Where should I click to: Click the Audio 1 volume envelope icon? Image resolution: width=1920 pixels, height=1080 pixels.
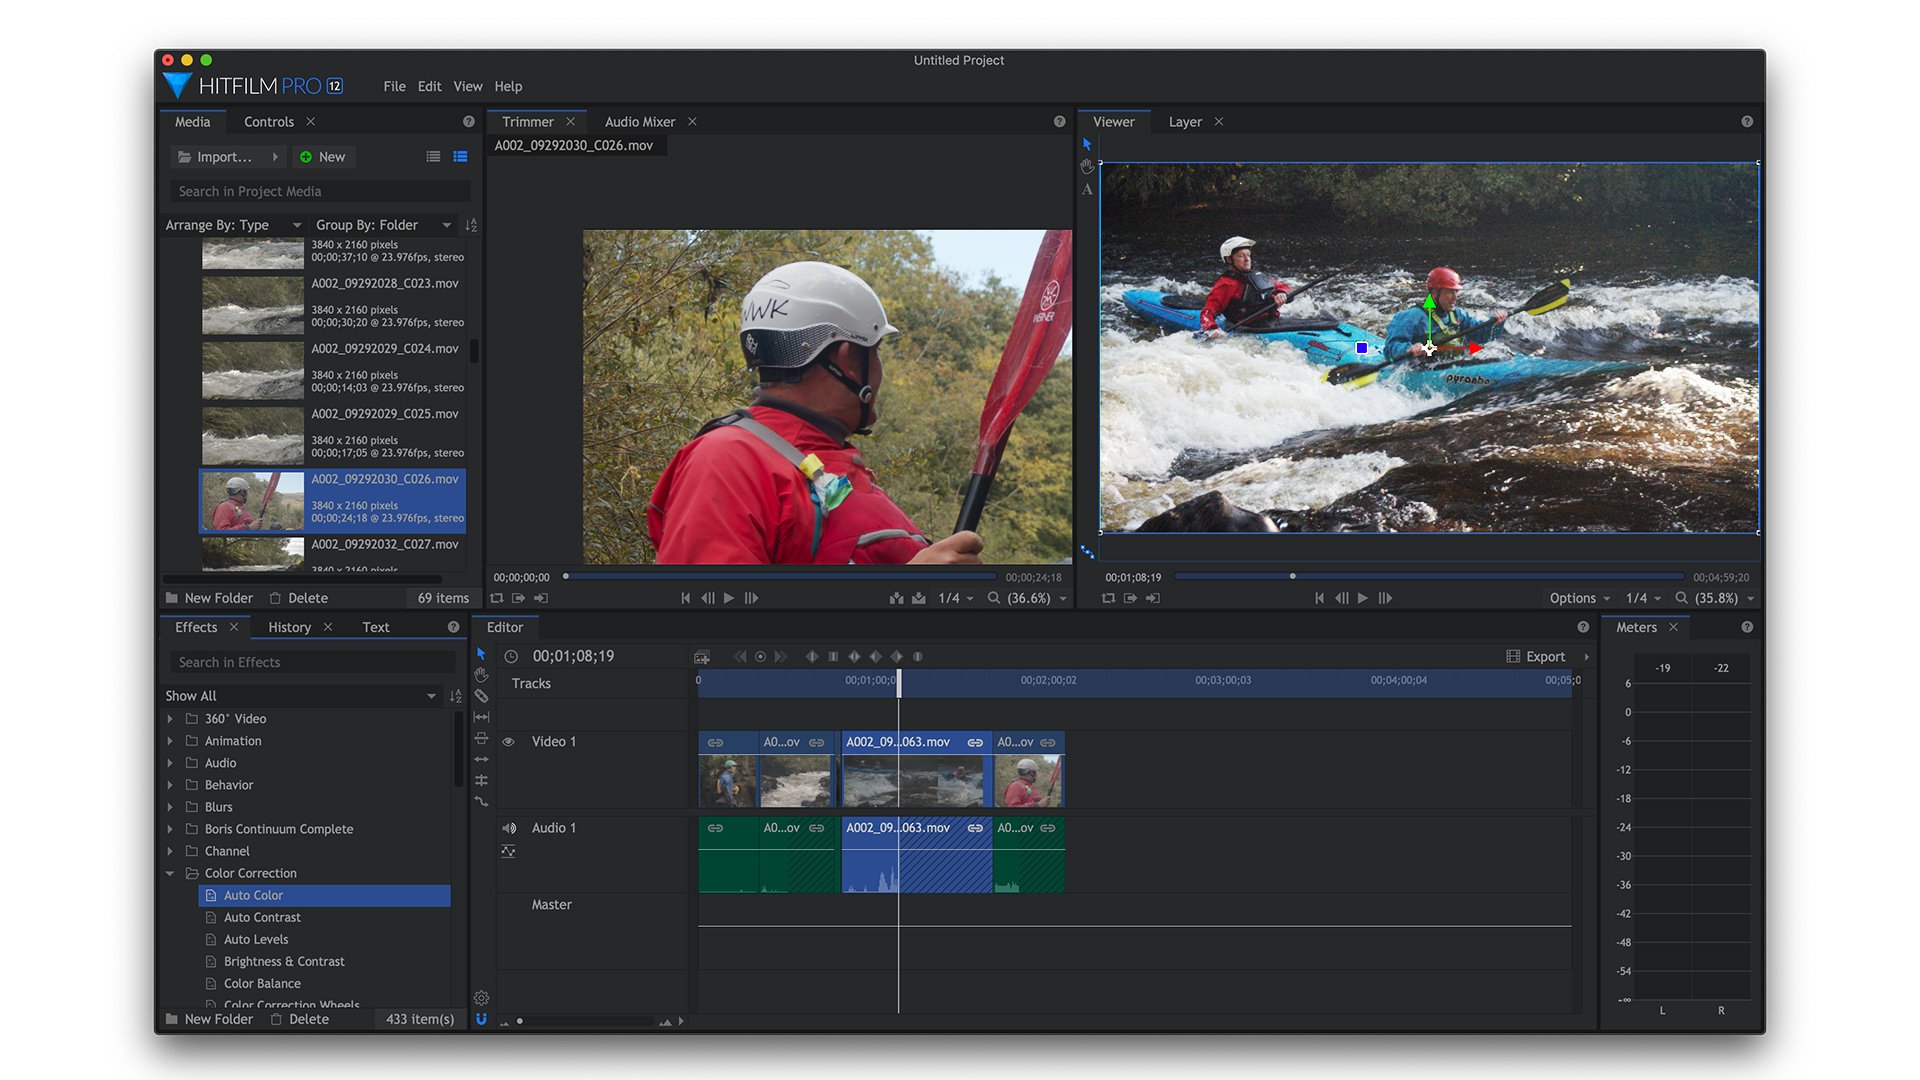508,851
